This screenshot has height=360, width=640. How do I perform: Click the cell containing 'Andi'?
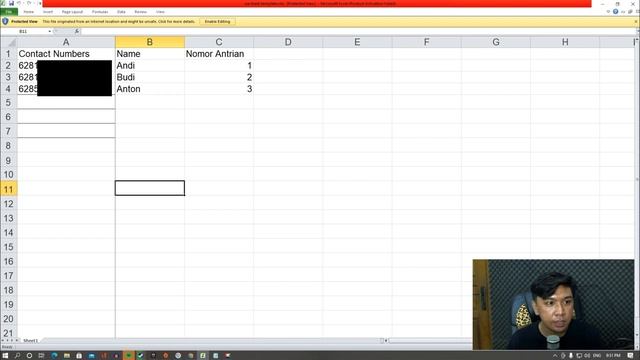pos(150,66)
